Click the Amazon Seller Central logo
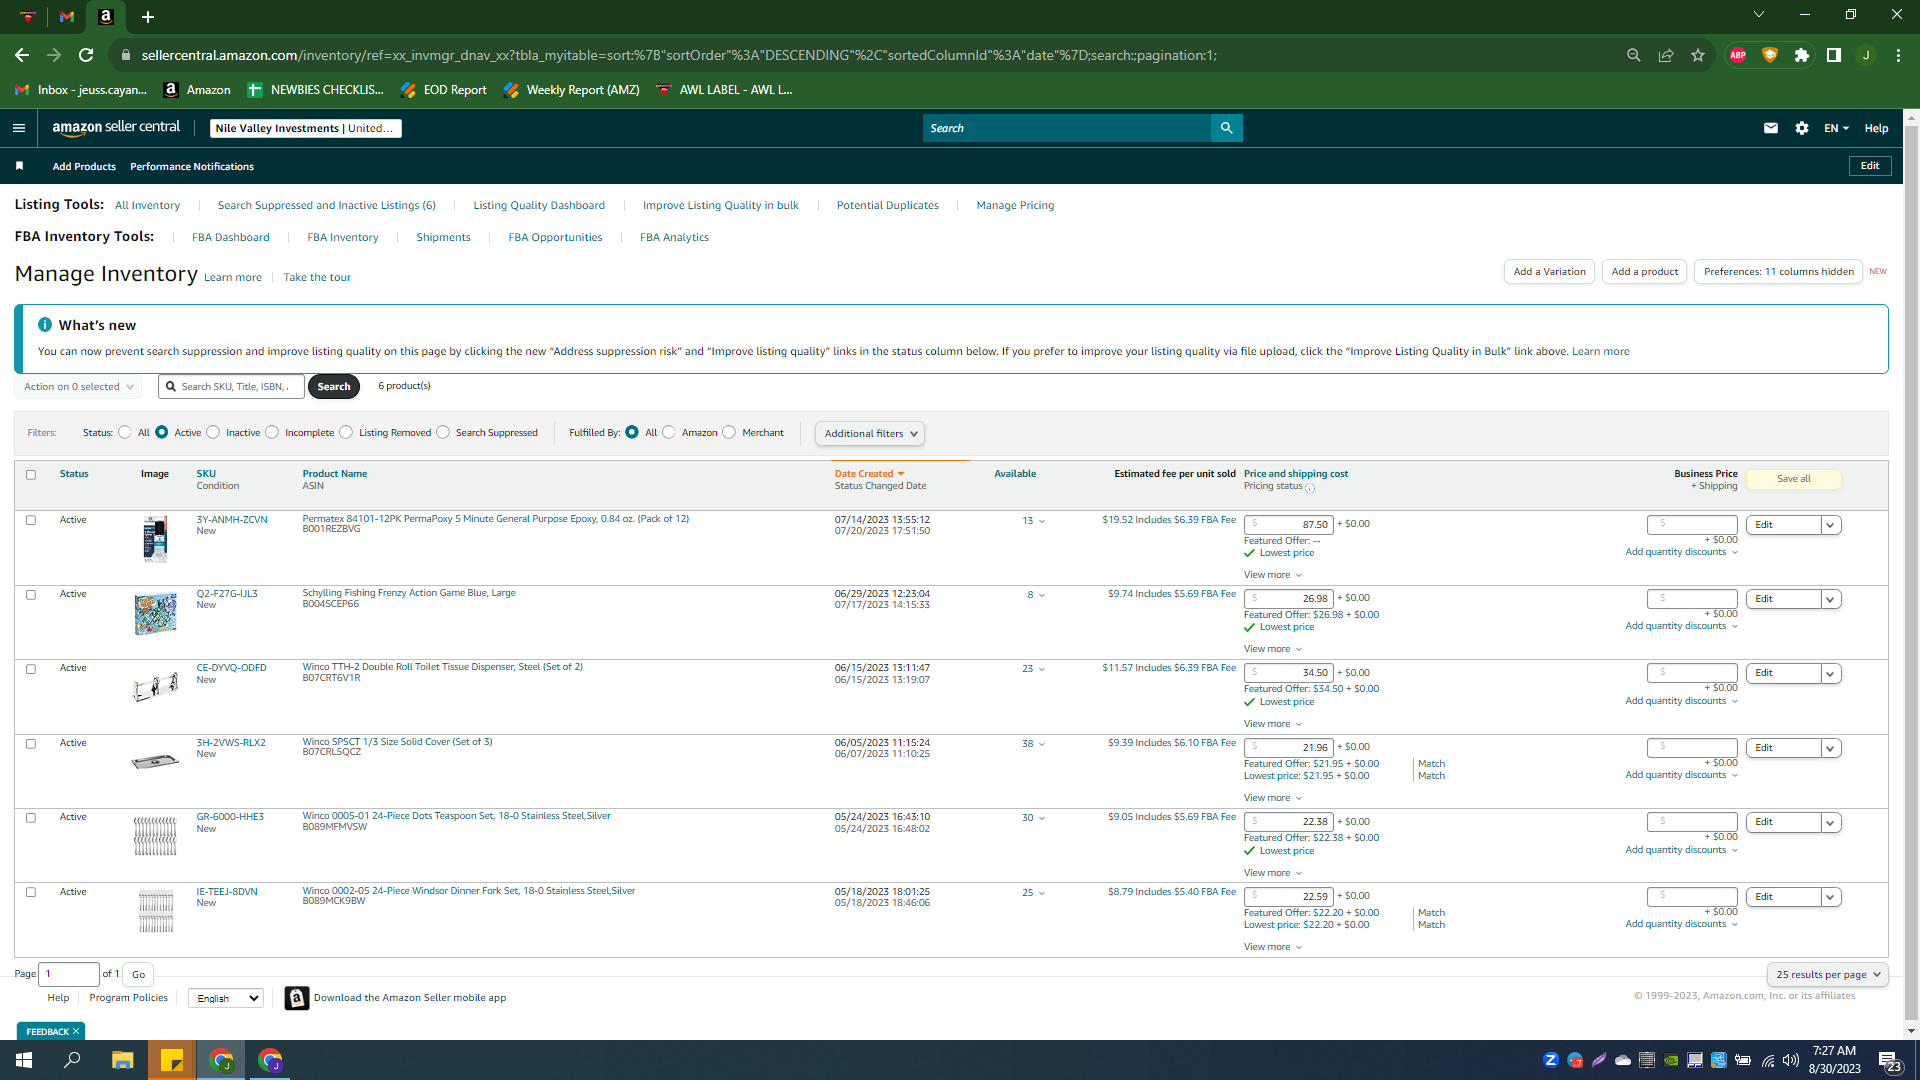 (116, 128)
